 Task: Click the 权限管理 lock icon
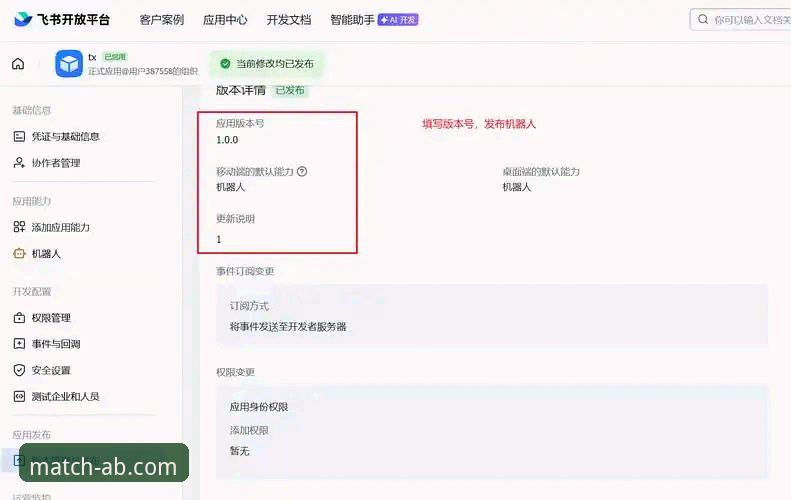tap(19, 318)
